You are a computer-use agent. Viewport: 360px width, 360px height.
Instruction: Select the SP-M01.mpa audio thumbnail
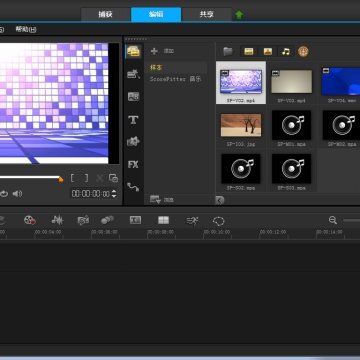(292, 125)
